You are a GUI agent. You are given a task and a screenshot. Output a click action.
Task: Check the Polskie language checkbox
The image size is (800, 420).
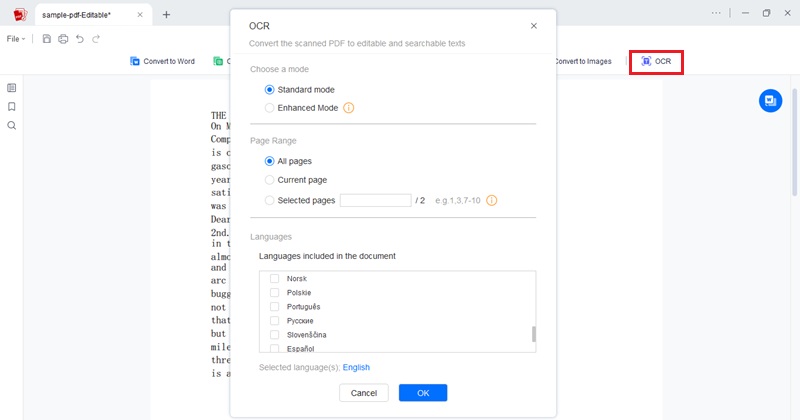click(x=274, y=292)
